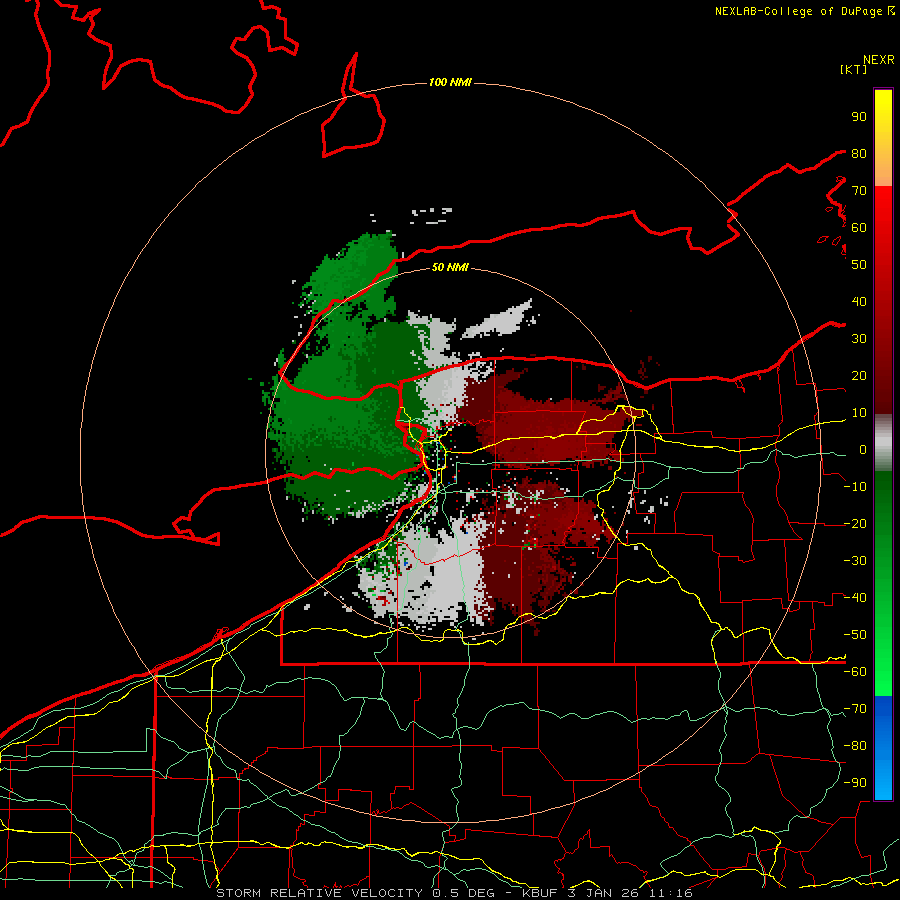Pick the -40 scale value
900x900 pixels.
coord(855,598)
